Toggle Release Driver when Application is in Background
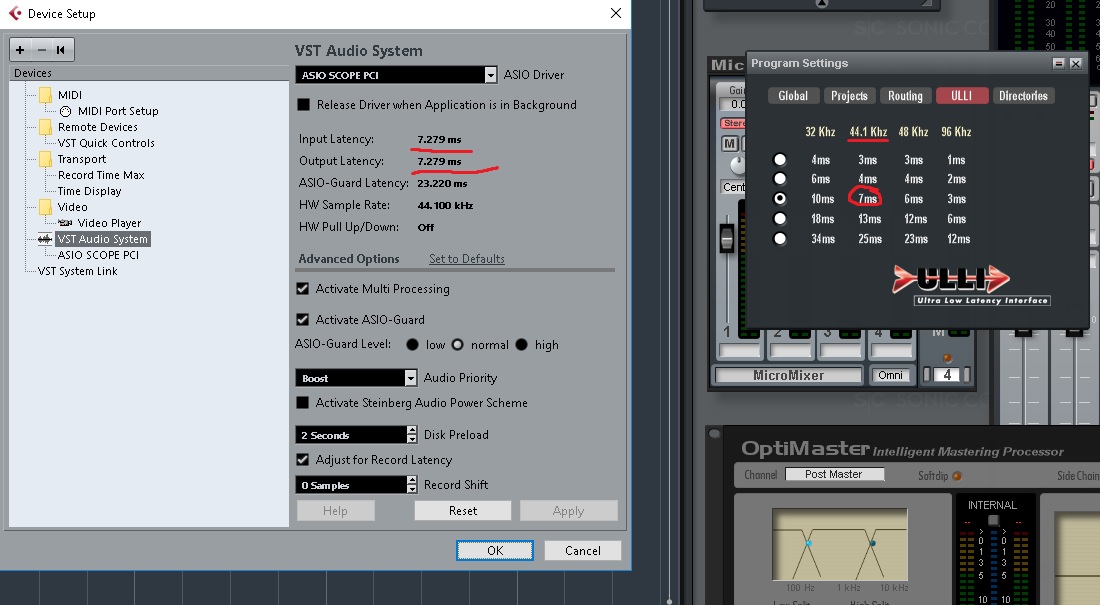Viewport: 1100px width, 605px height. 304,105
